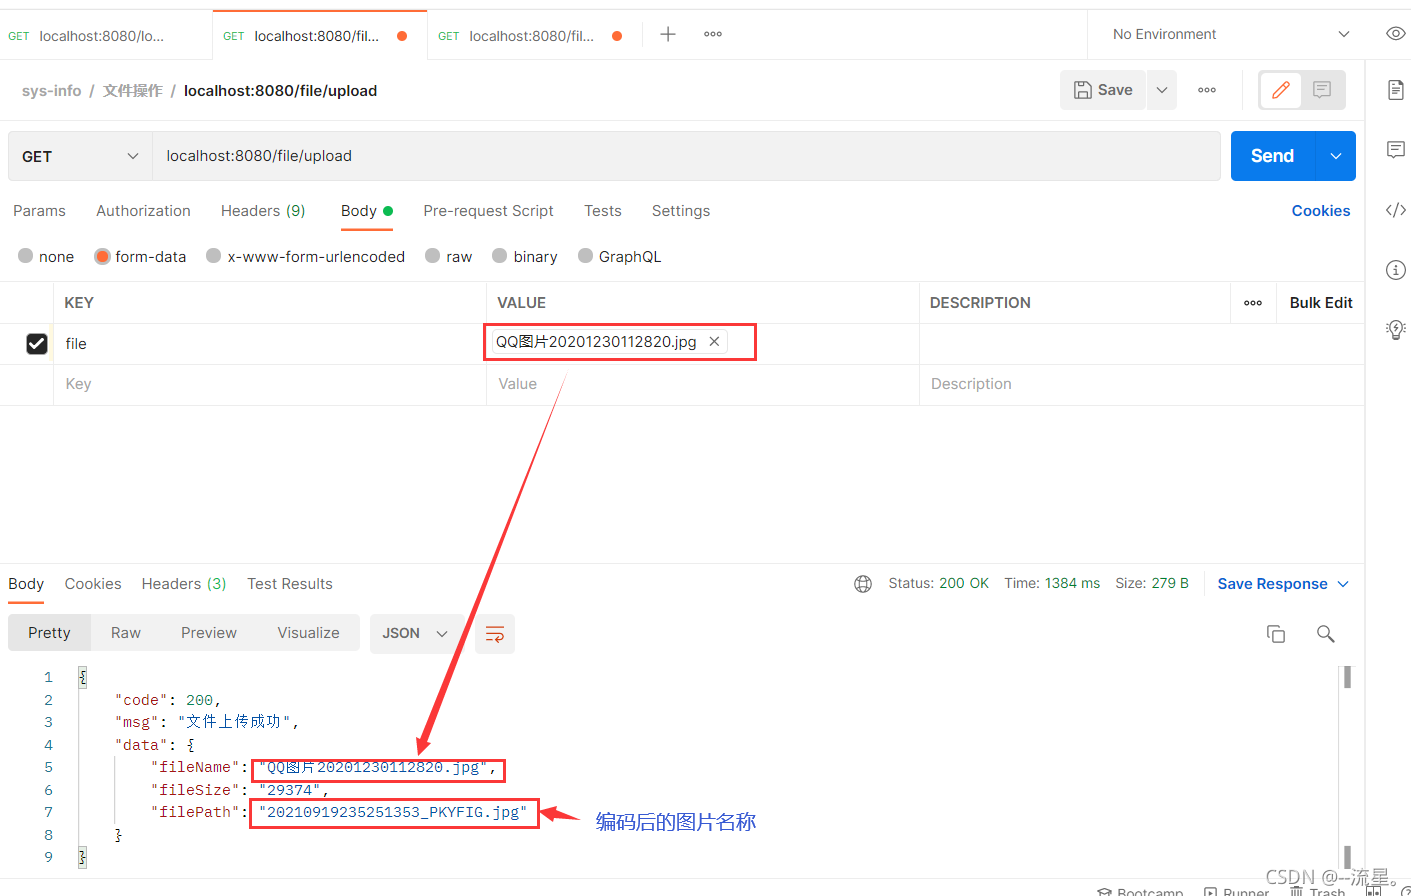Open the request Settings tab
This screenshot has width=1411, height=896.
[681, 211]
